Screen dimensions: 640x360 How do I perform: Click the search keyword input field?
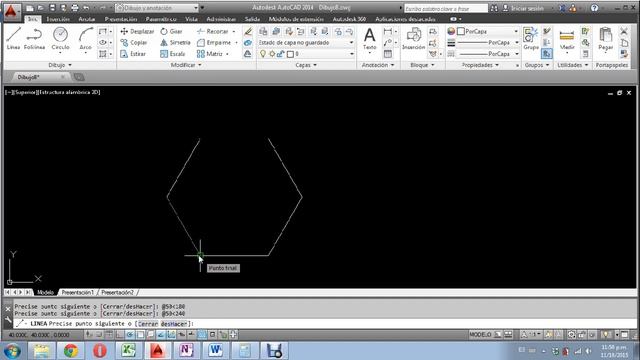coord(446,8)
